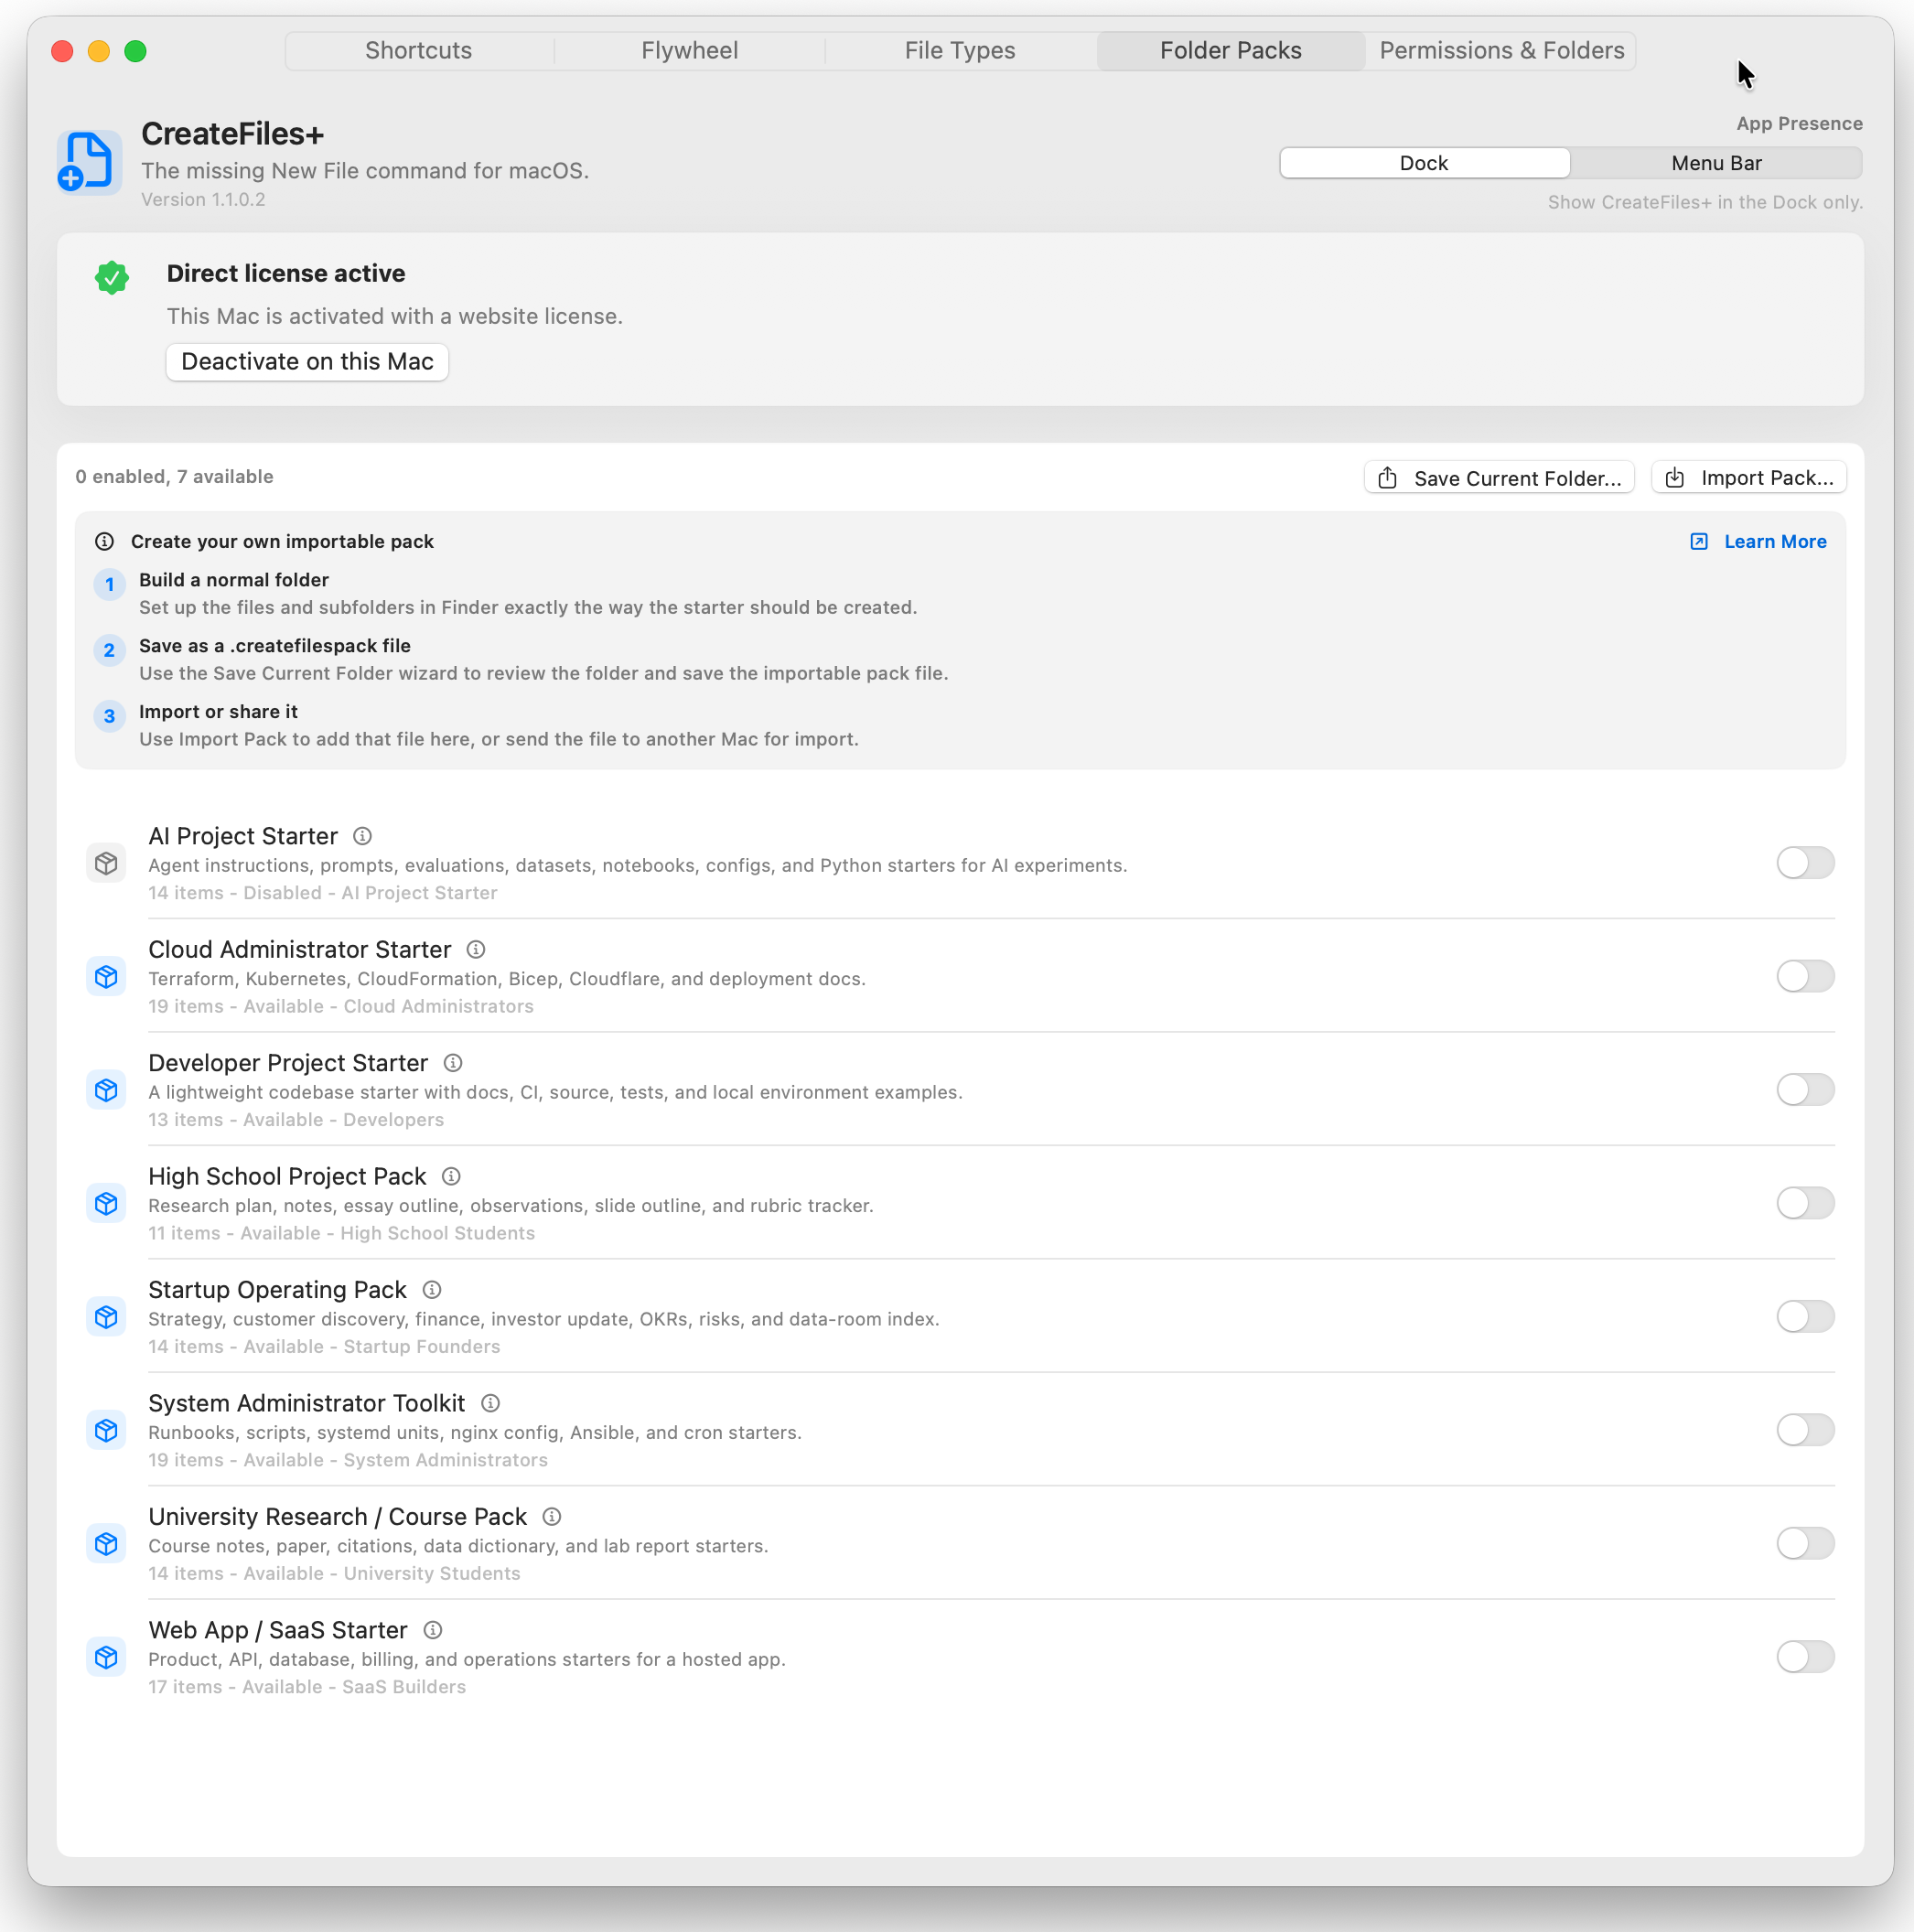Show info for AI Project Starter
Viewport: 1914px width, 1932px height.
(363, 836)
